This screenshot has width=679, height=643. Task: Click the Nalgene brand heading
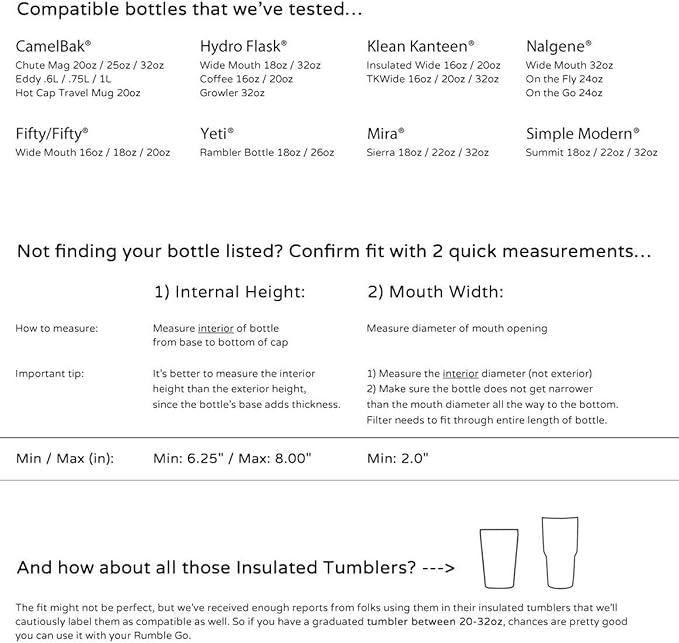(x=559, y=46)
